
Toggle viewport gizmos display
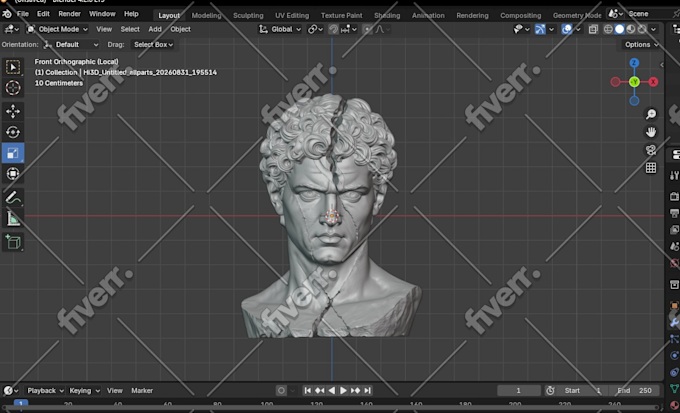click(x=540, y=29)
